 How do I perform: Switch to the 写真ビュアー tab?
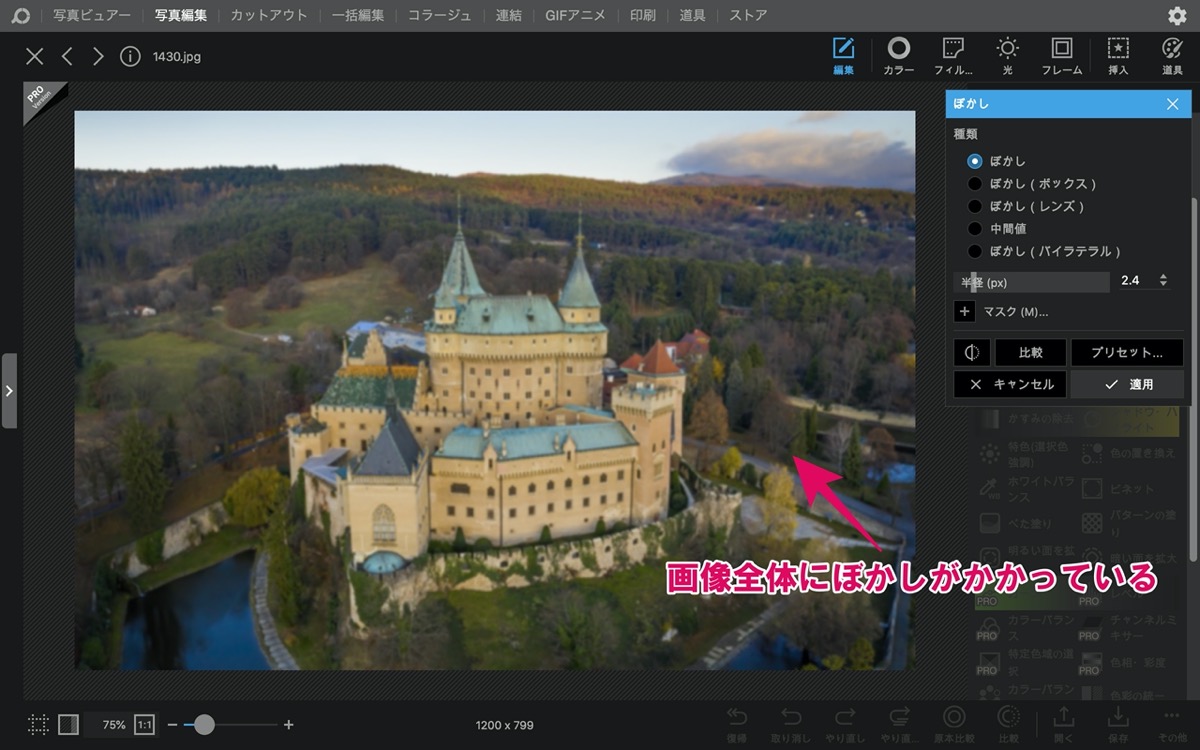[x=92, y=16]
